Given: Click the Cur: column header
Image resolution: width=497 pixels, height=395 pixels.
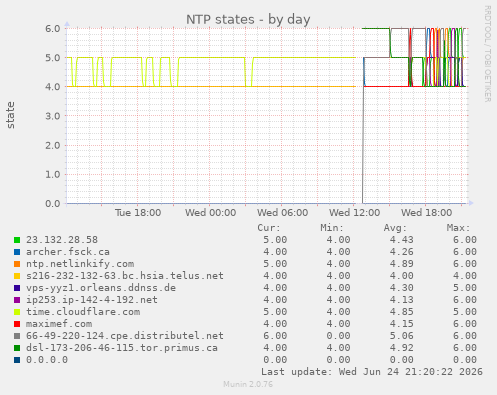Looking at the screenshot, I should pyautogui.click(x=269, y=228).
